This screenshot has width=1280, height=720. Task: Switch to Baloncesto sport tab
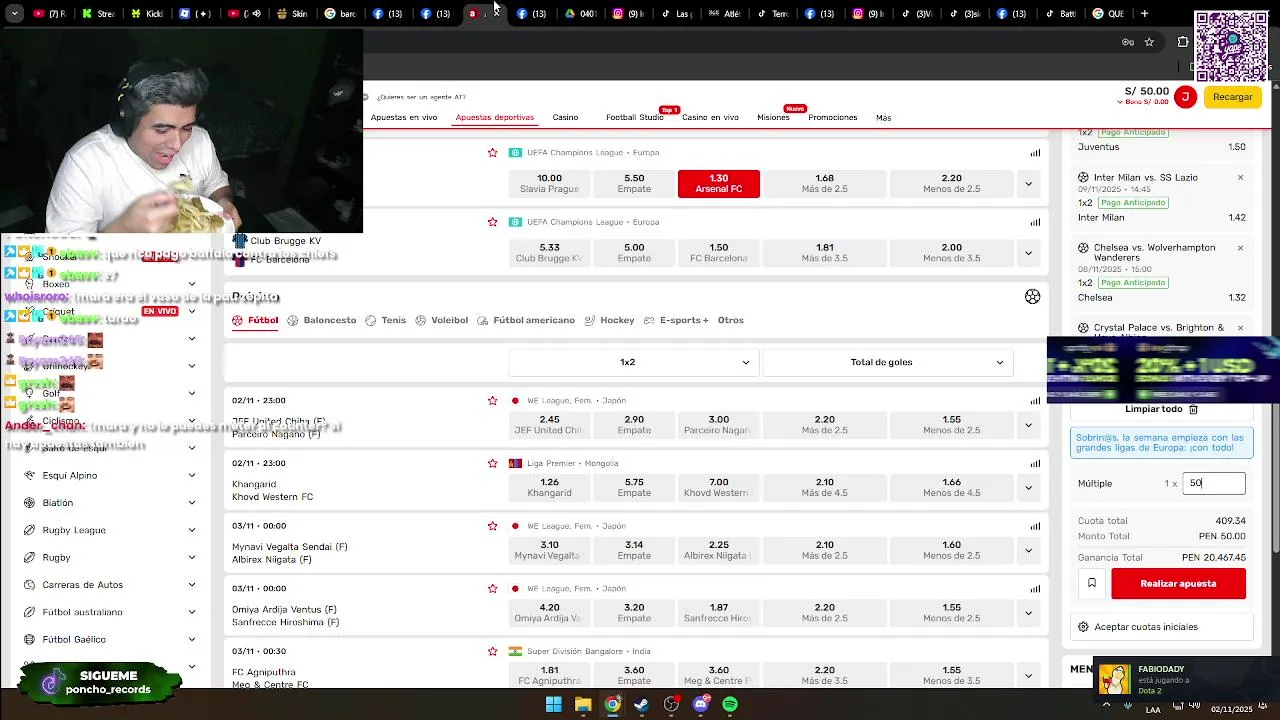pyautogui.click(x=322, y=320)
